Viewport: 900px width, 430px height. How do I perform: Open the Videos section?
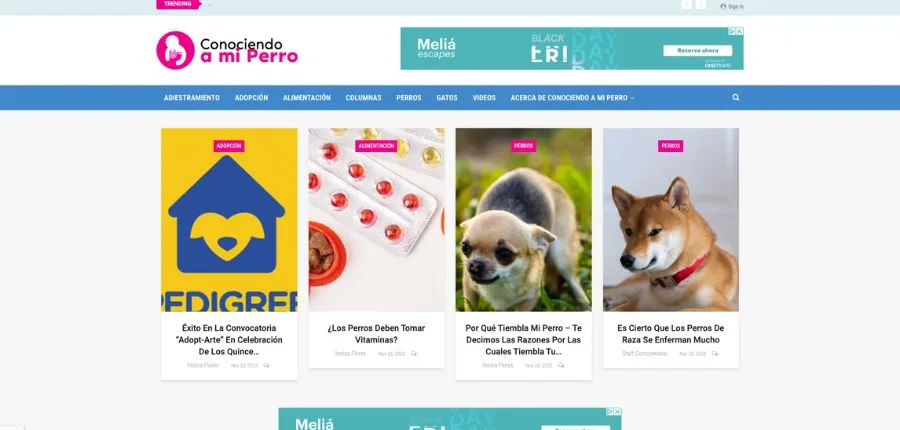(484, 98)
